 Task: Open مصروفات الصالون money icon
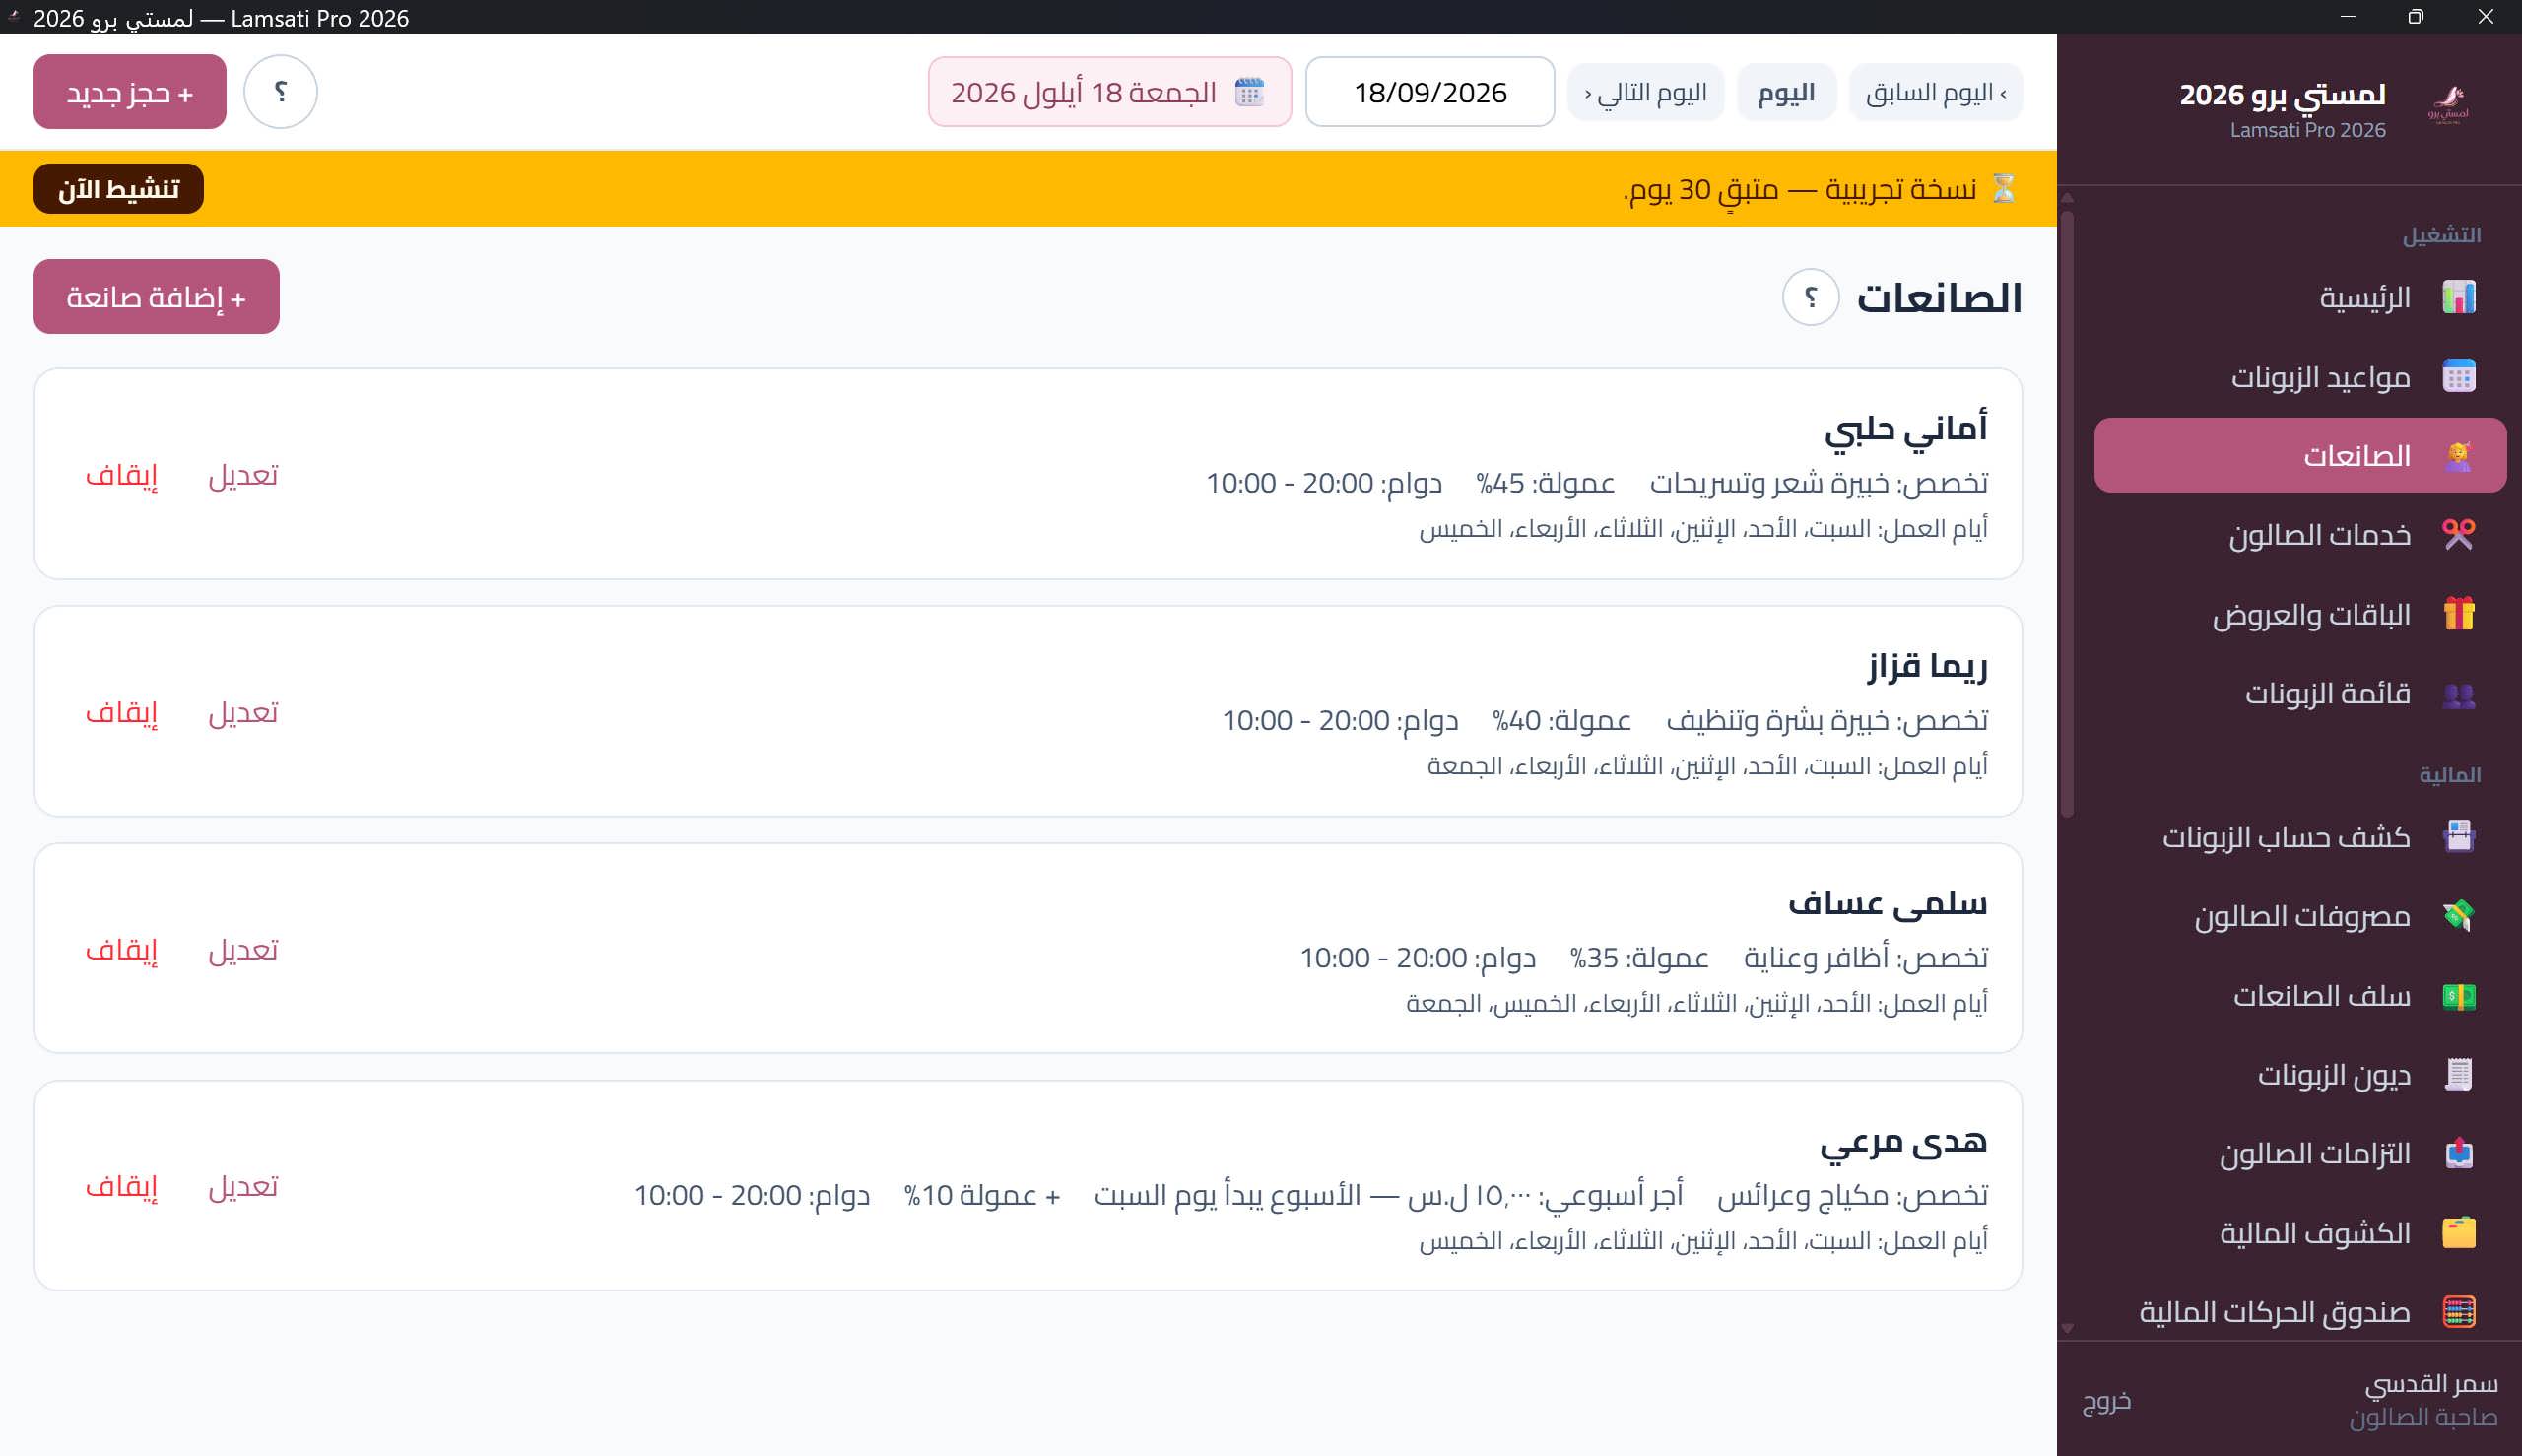2458,916
